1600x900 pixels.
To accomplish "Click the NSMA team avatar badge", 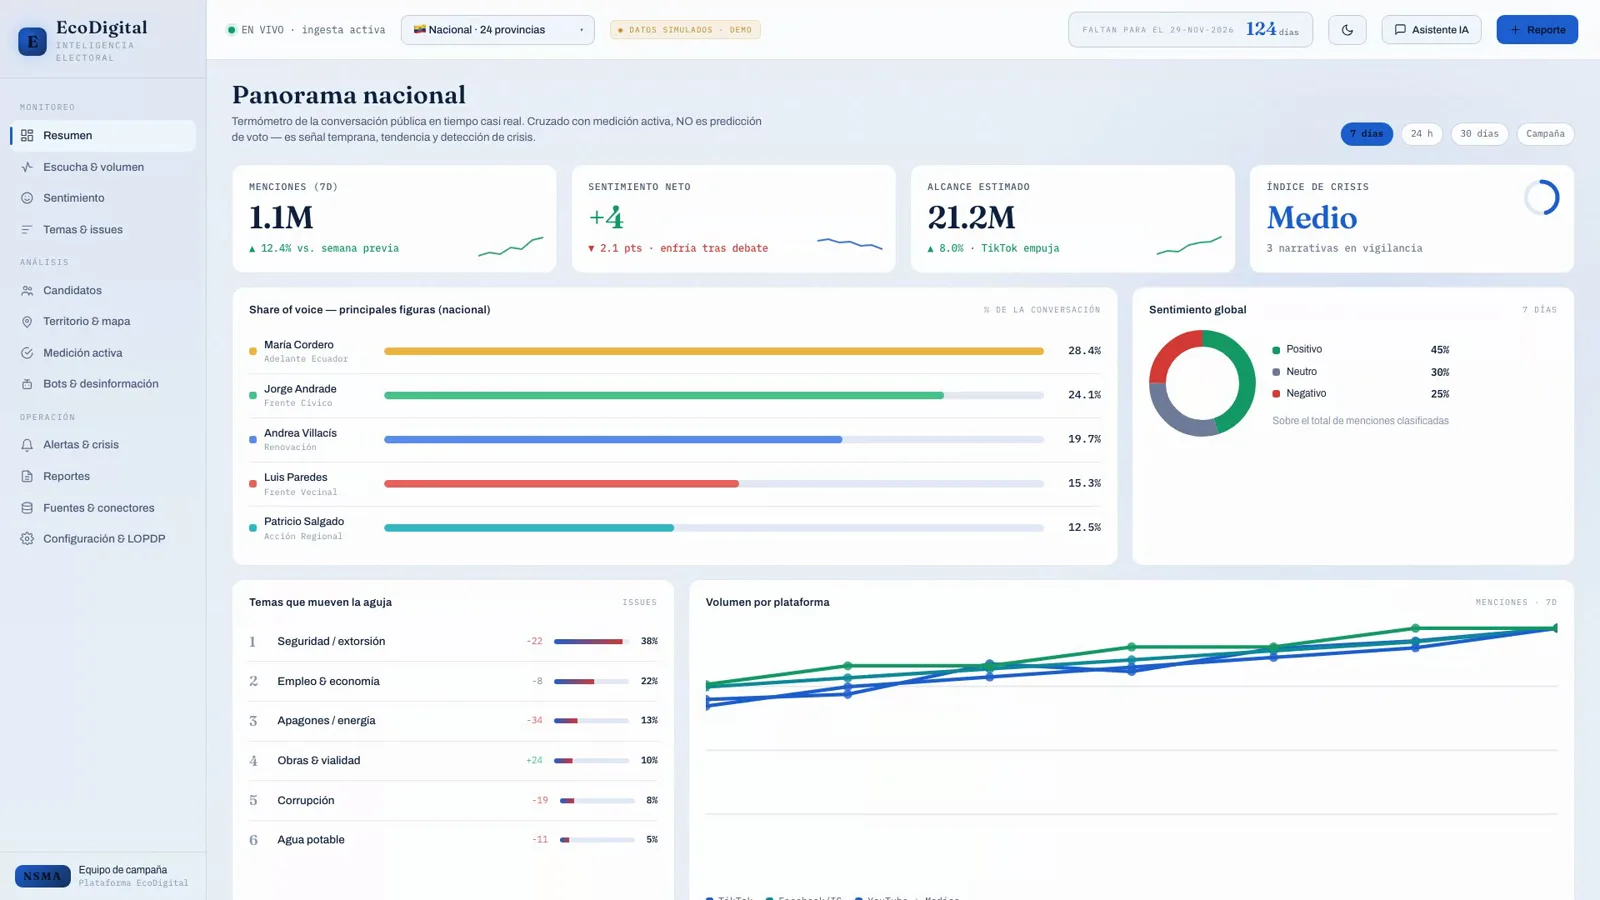I will [x=42, y=876].
